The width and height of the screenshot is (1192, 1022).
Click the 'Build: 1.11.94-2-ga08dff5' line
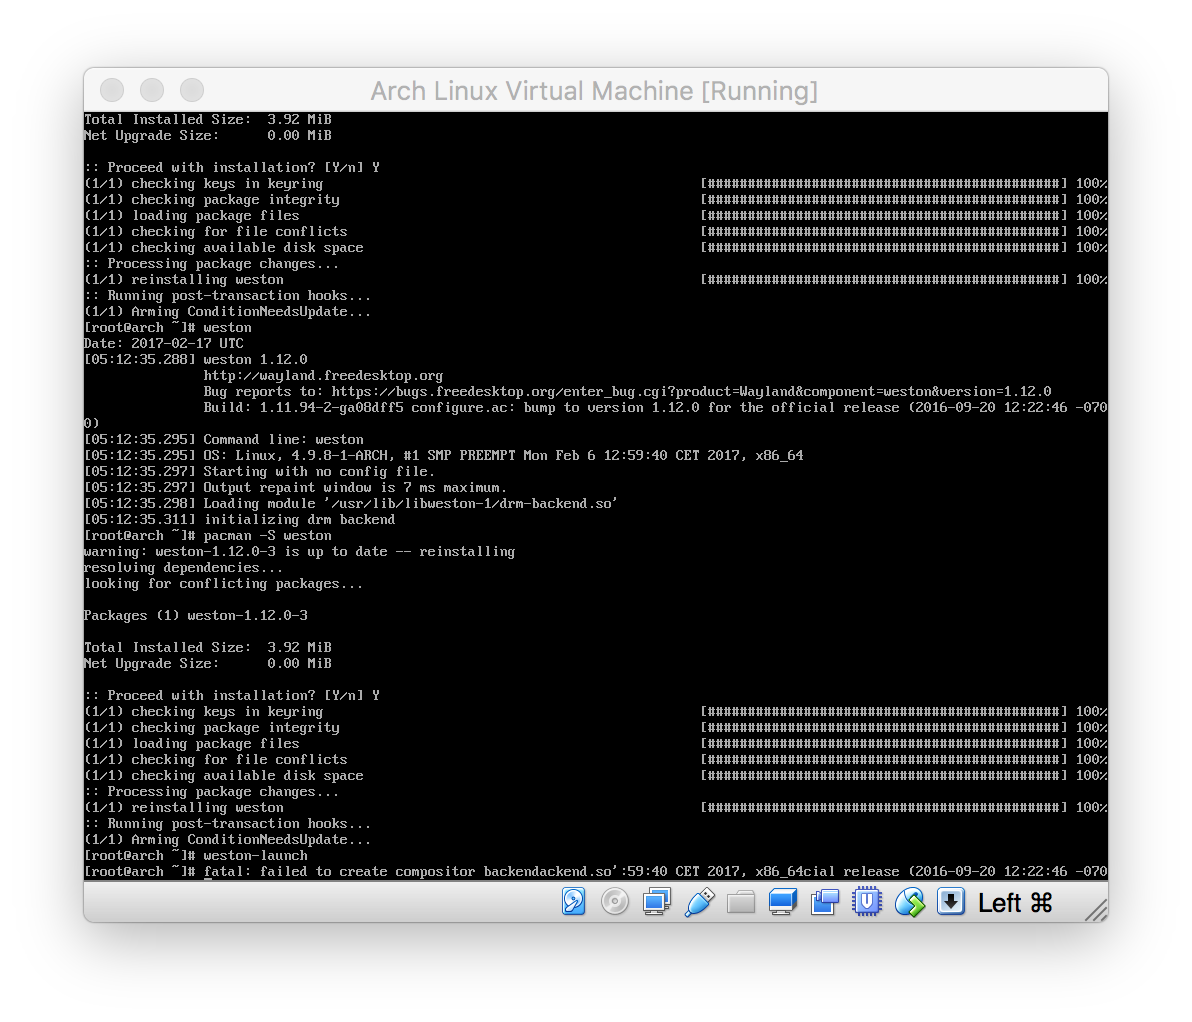click(x=655, y=407)
